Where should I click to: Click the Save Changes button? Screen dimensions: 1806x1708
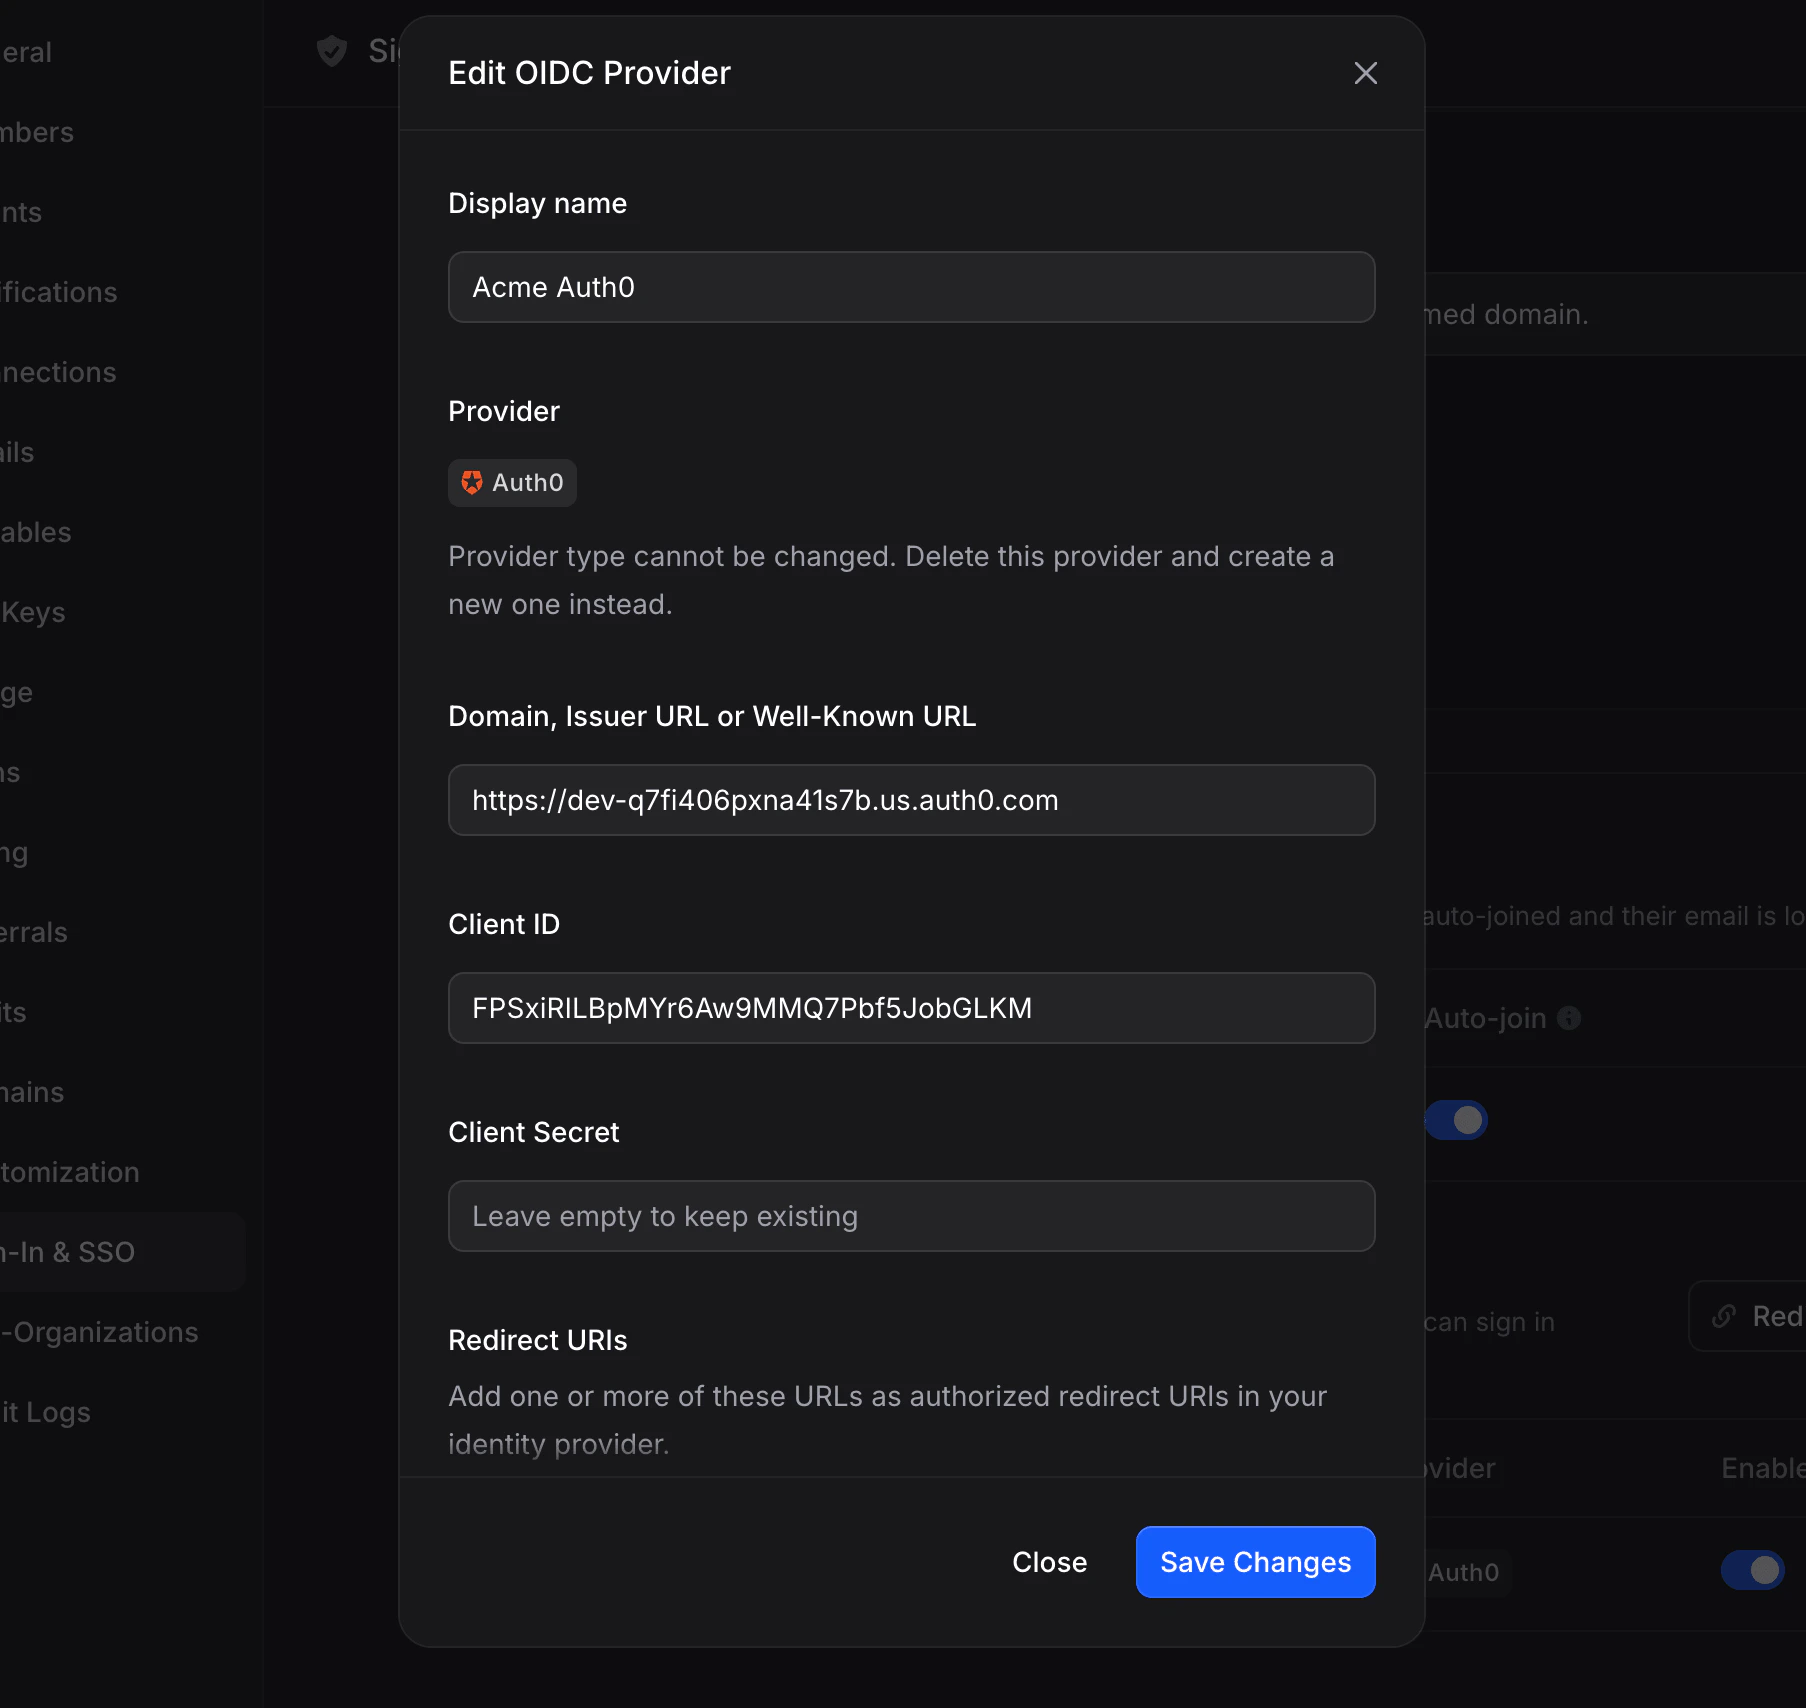click(1255, 1562)
